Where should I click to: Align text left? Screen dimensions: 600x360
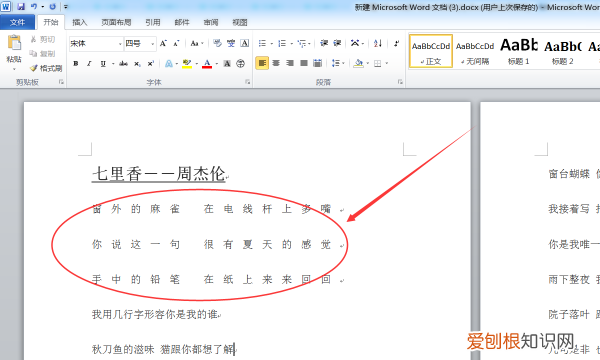click(262, 63)
